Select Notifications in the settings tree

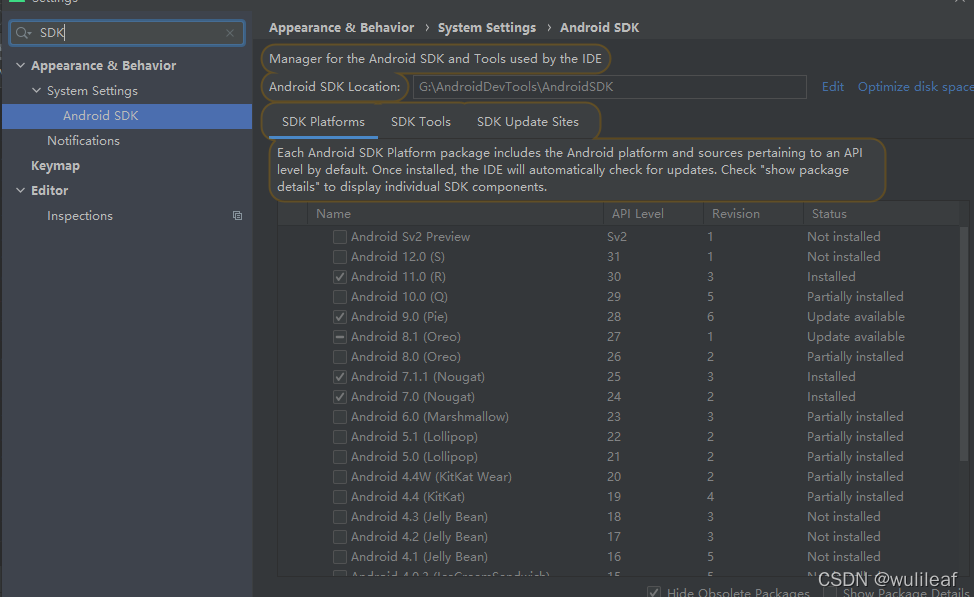point(83,141)
